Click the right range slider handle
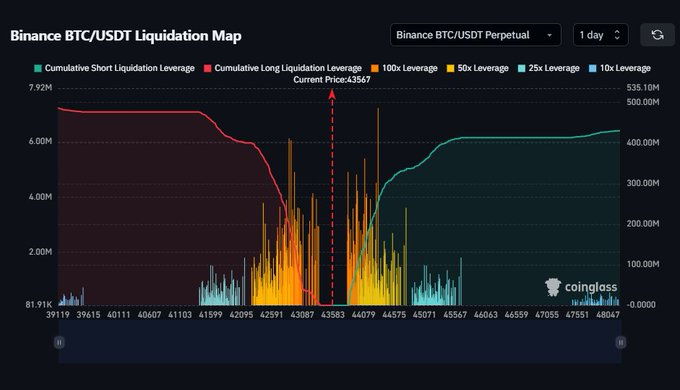The height and width of the screenshot is (390, 680). [621, 343]
